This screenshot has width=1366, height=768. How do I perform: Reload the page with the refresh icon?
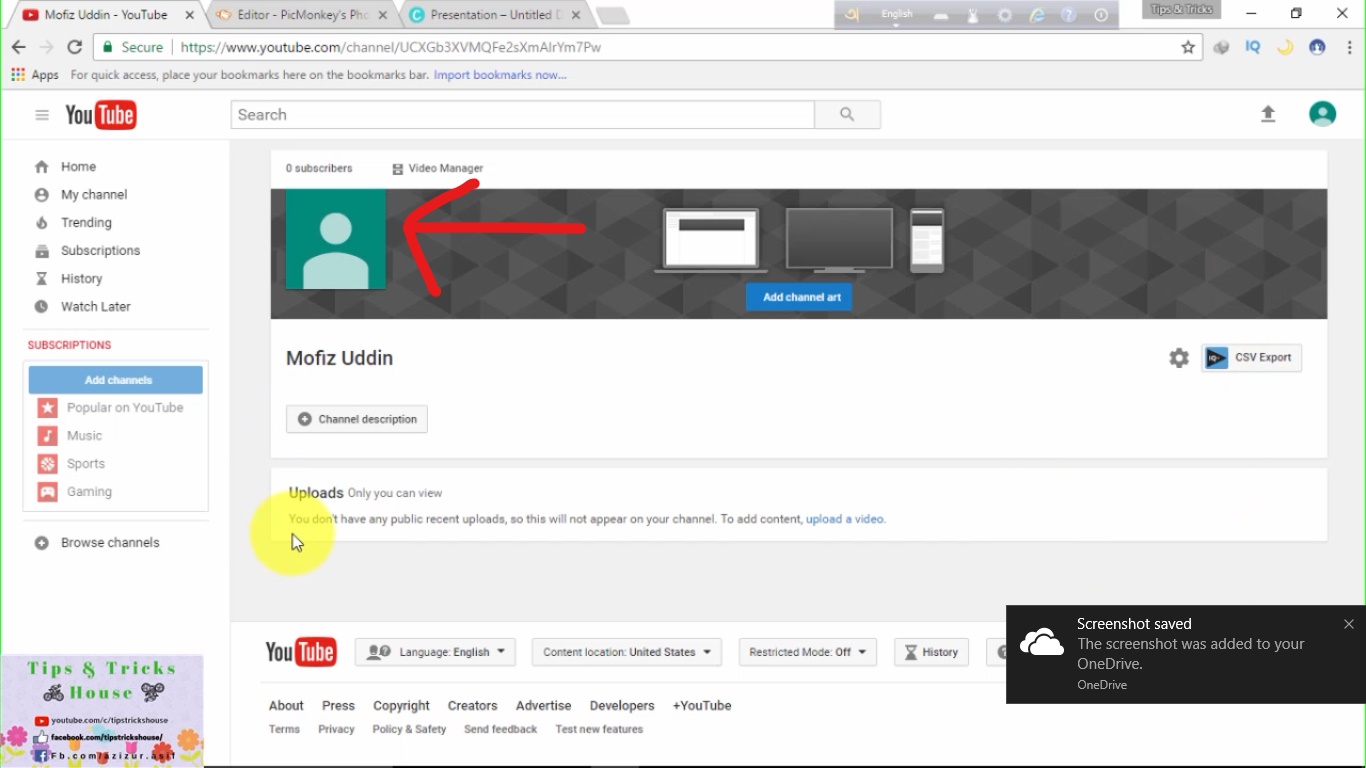click(74, 47)
